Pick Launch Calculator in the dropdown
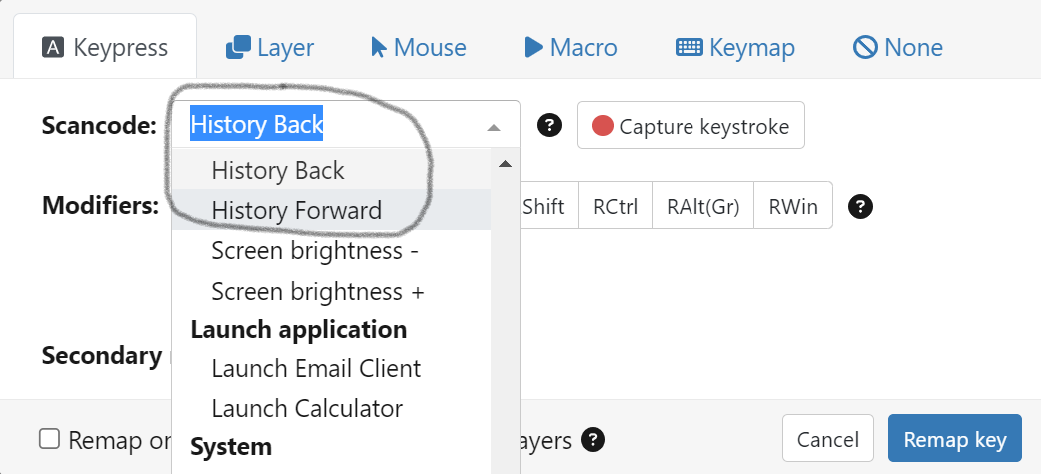The image size is (1041, 474). 307,408
